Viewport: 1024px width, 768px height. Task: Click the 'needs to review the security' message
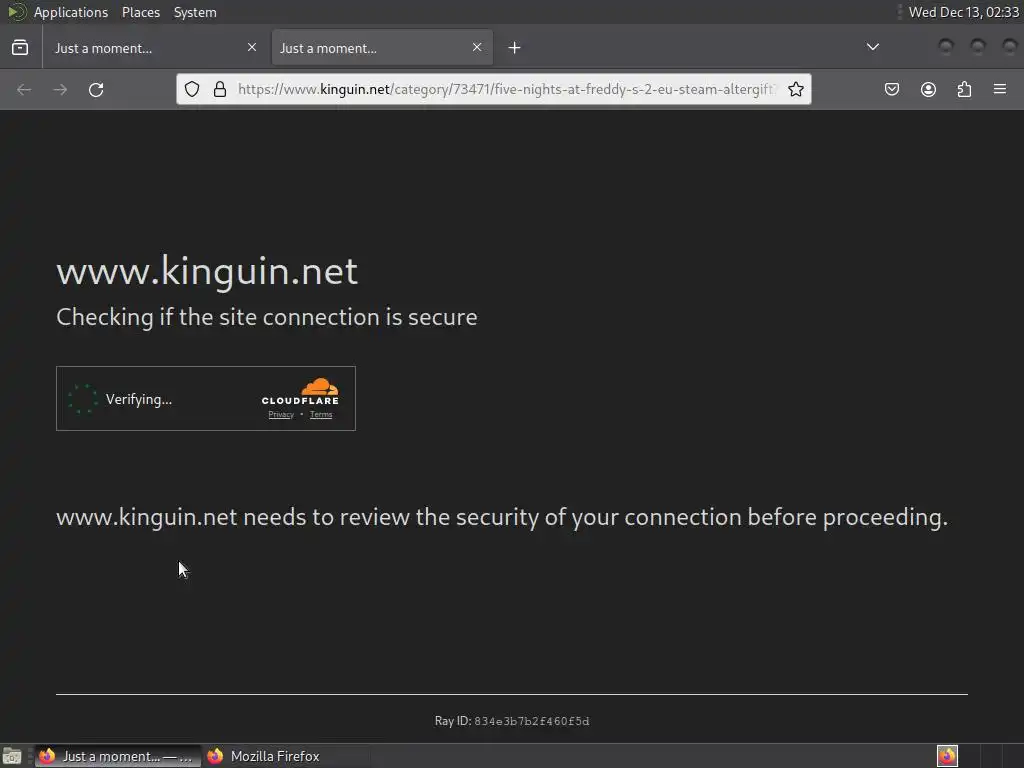pos(502,517)
